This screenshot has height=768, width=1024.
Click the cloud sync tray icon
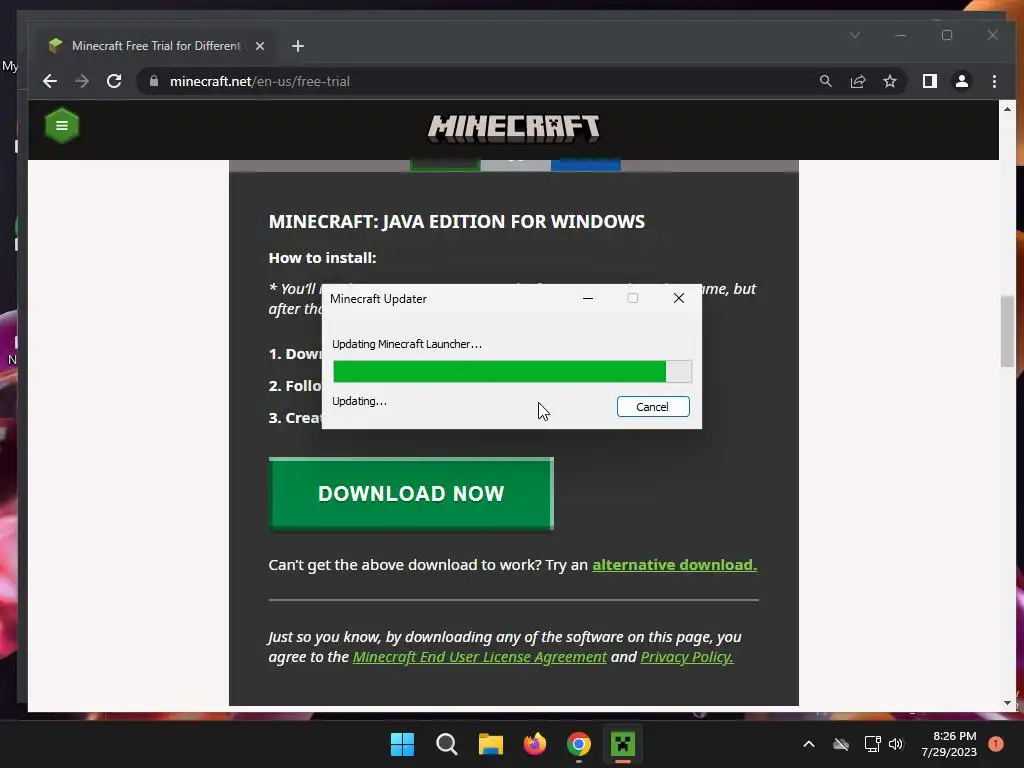(x=841, y=744)
